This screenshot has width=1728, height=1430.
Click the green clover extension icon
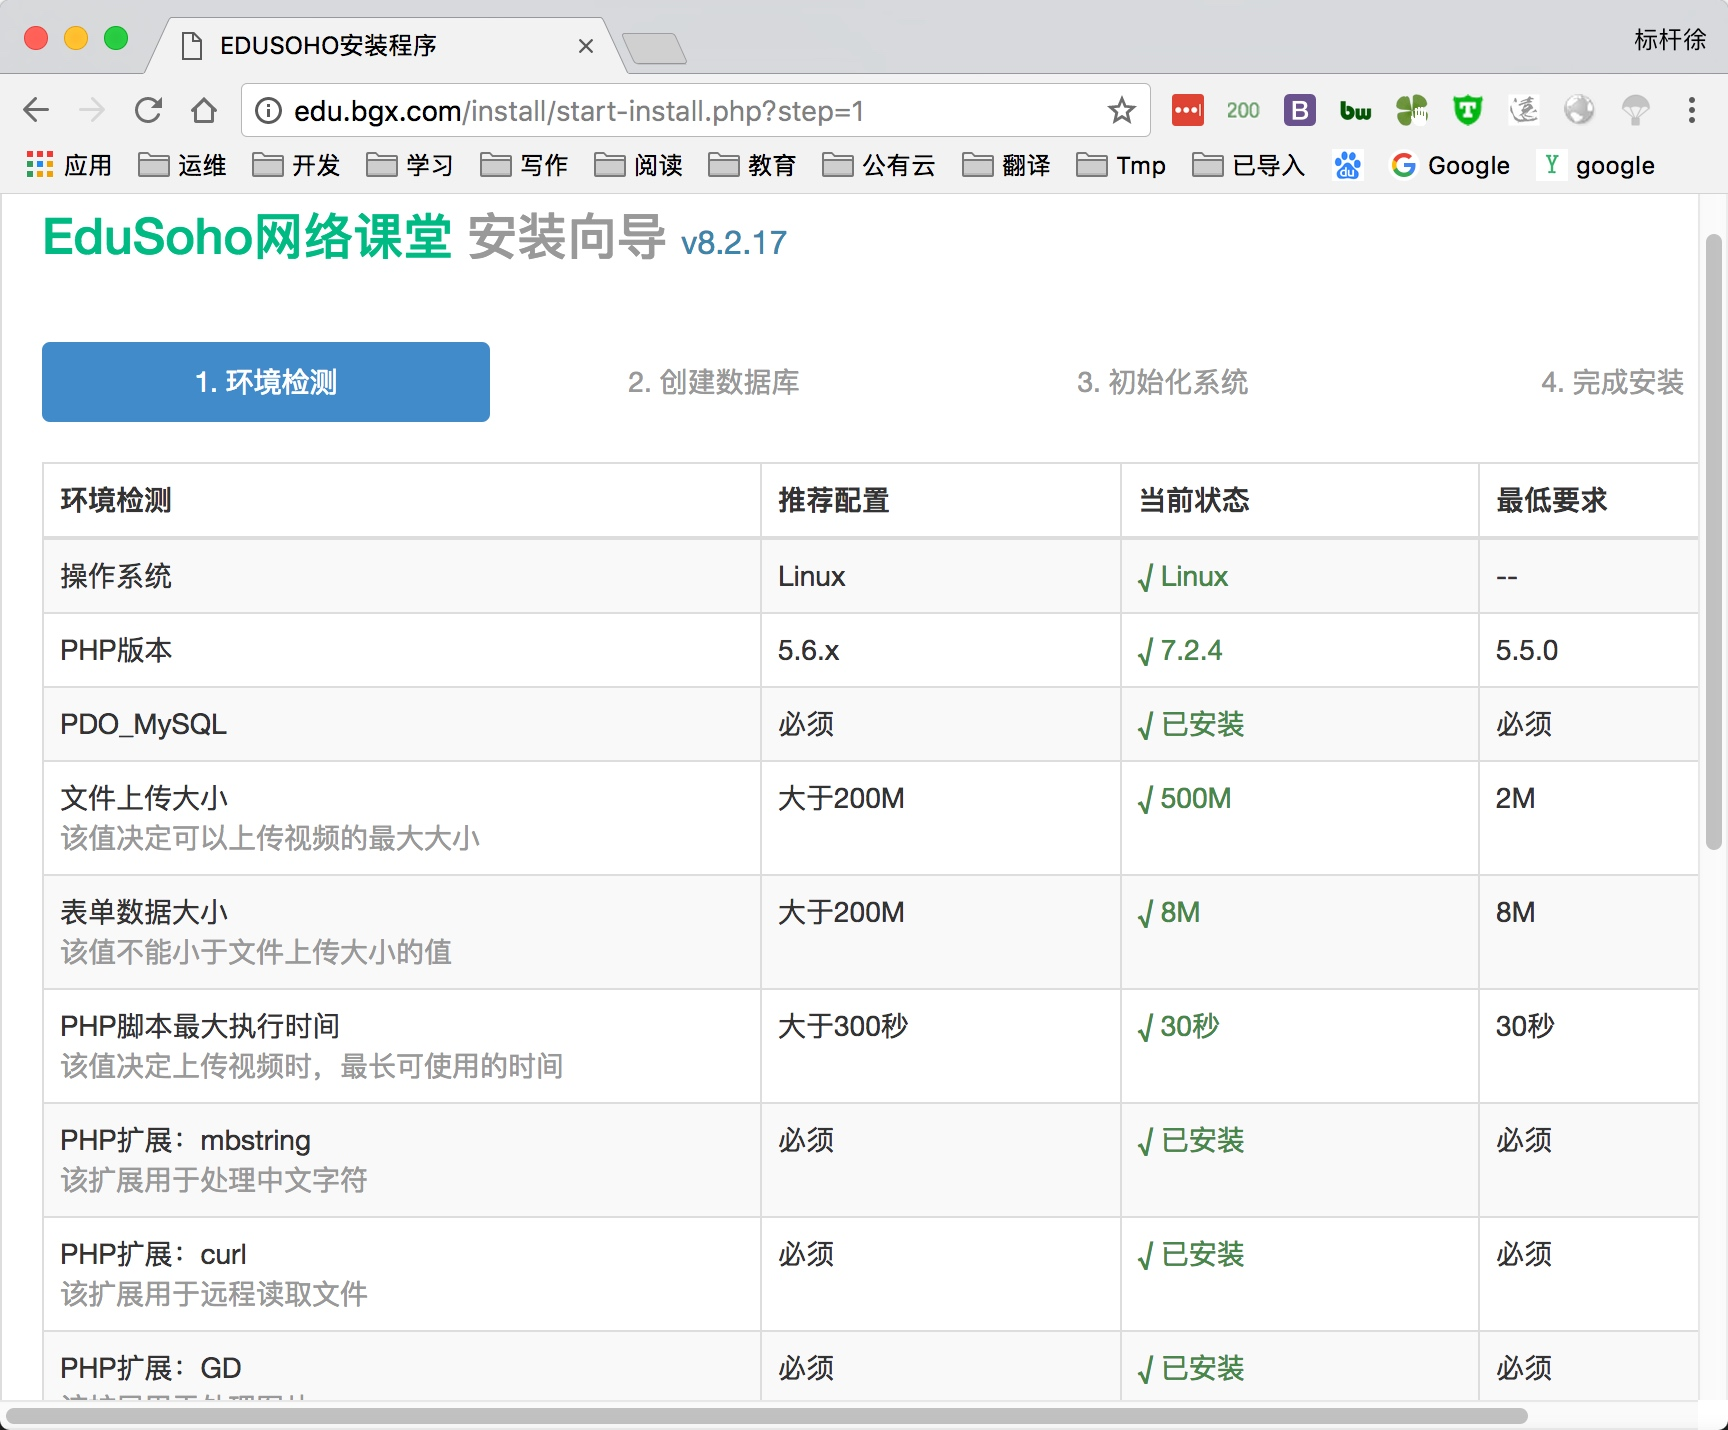tap(1412, 110)
